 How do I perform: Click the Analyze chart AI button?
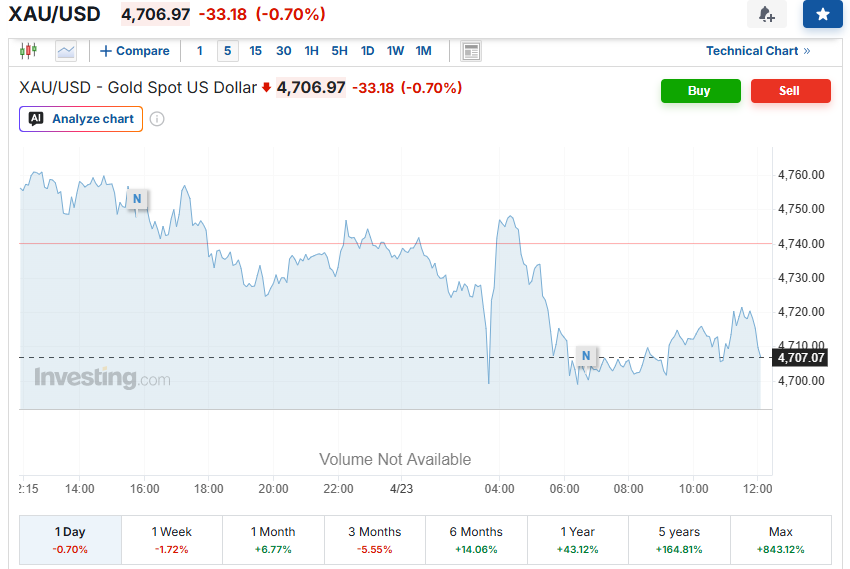coord(81,119)
